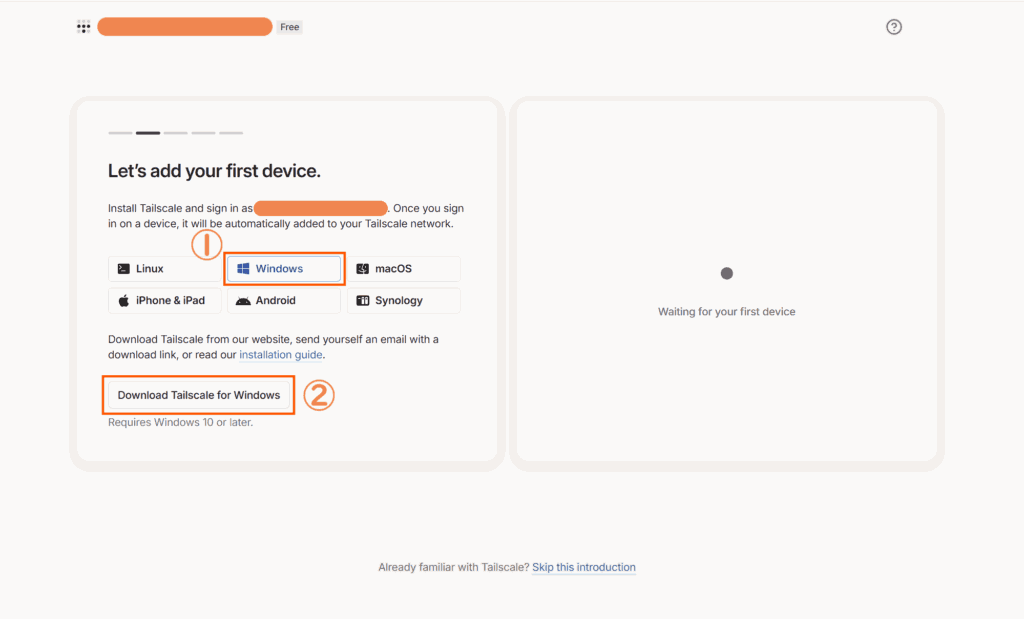Image resolution: width=1024 pixels, height=619 pixels.
Task: Open the help question mark icon
Action: pyautogui.click(x=894, y=27)
